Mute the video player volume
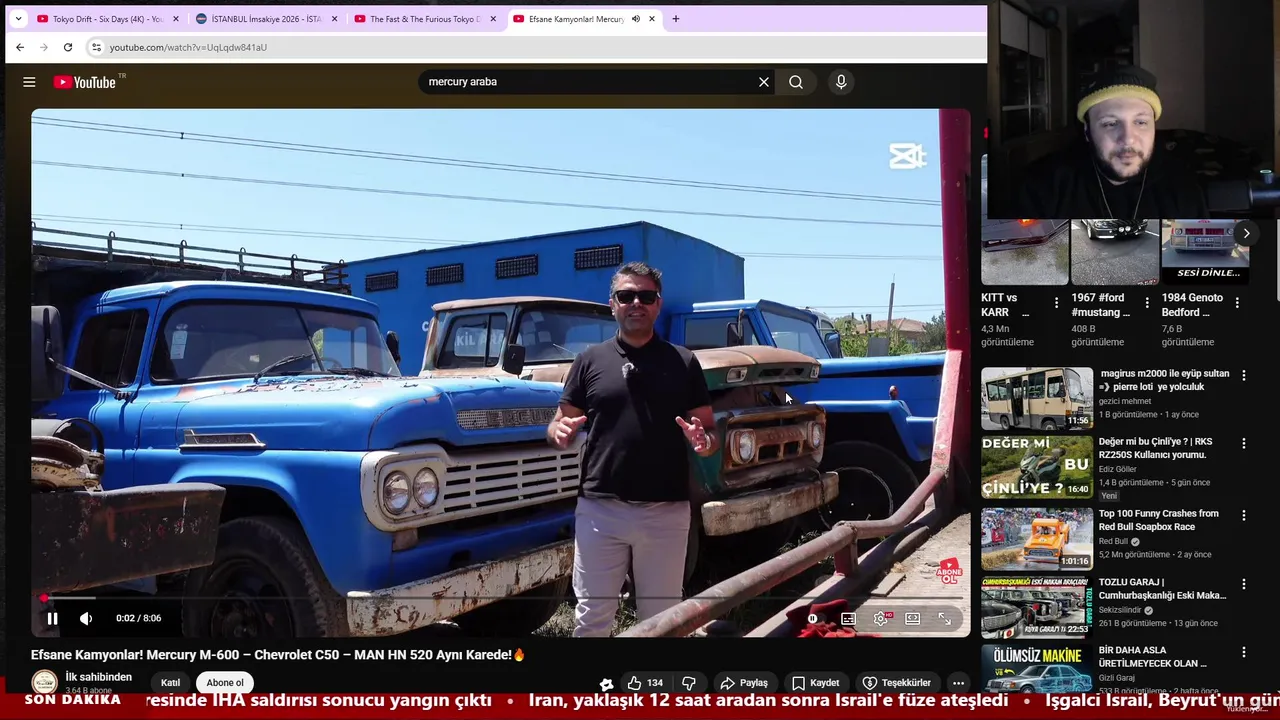The width and height of the screenshot is (1280, 720). [x=86, y=618]
